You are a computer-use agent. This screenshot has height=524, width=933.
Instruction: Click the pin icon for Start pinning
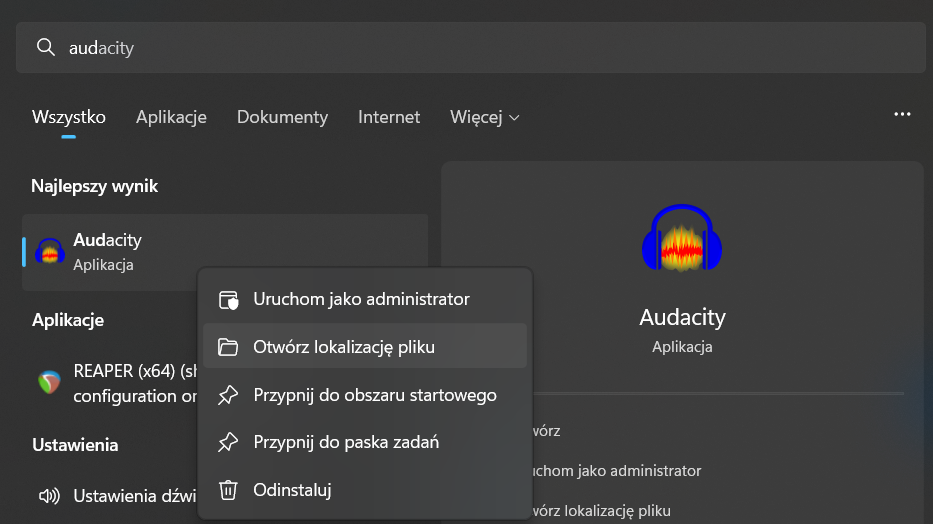pyautogui.click(x=228, y=395)
